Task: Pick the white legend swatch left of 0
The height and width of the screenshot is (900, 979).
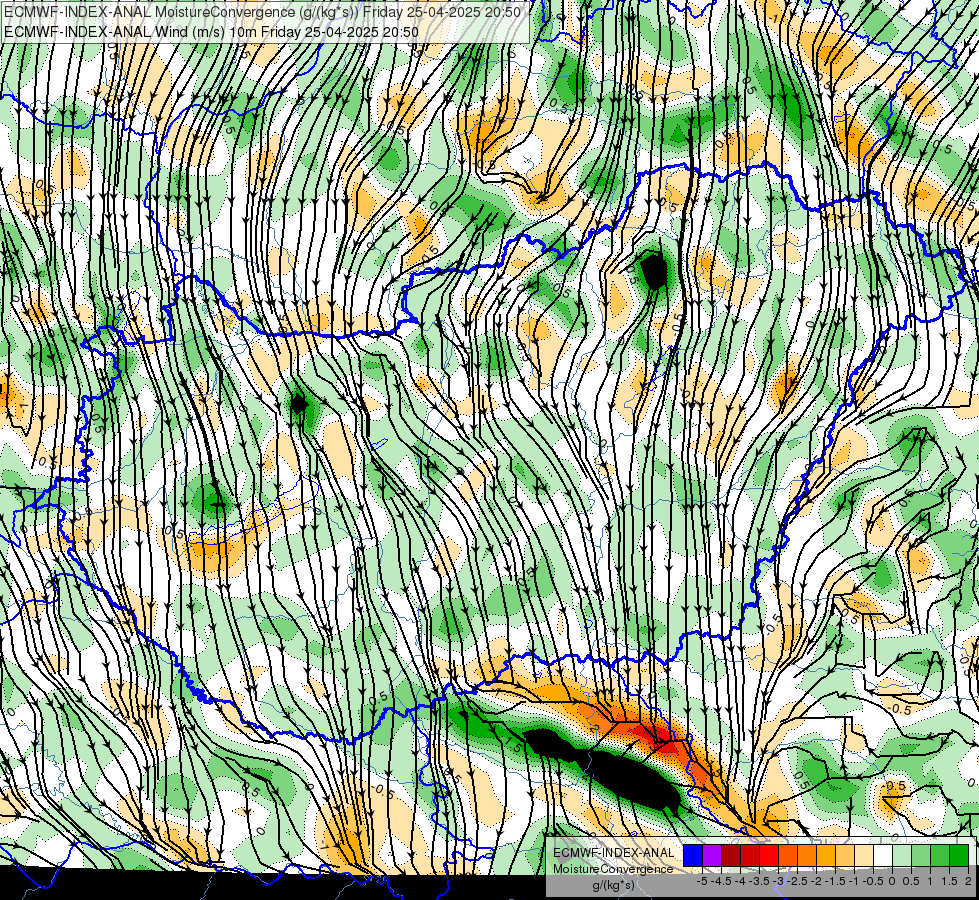Action: 883,855
